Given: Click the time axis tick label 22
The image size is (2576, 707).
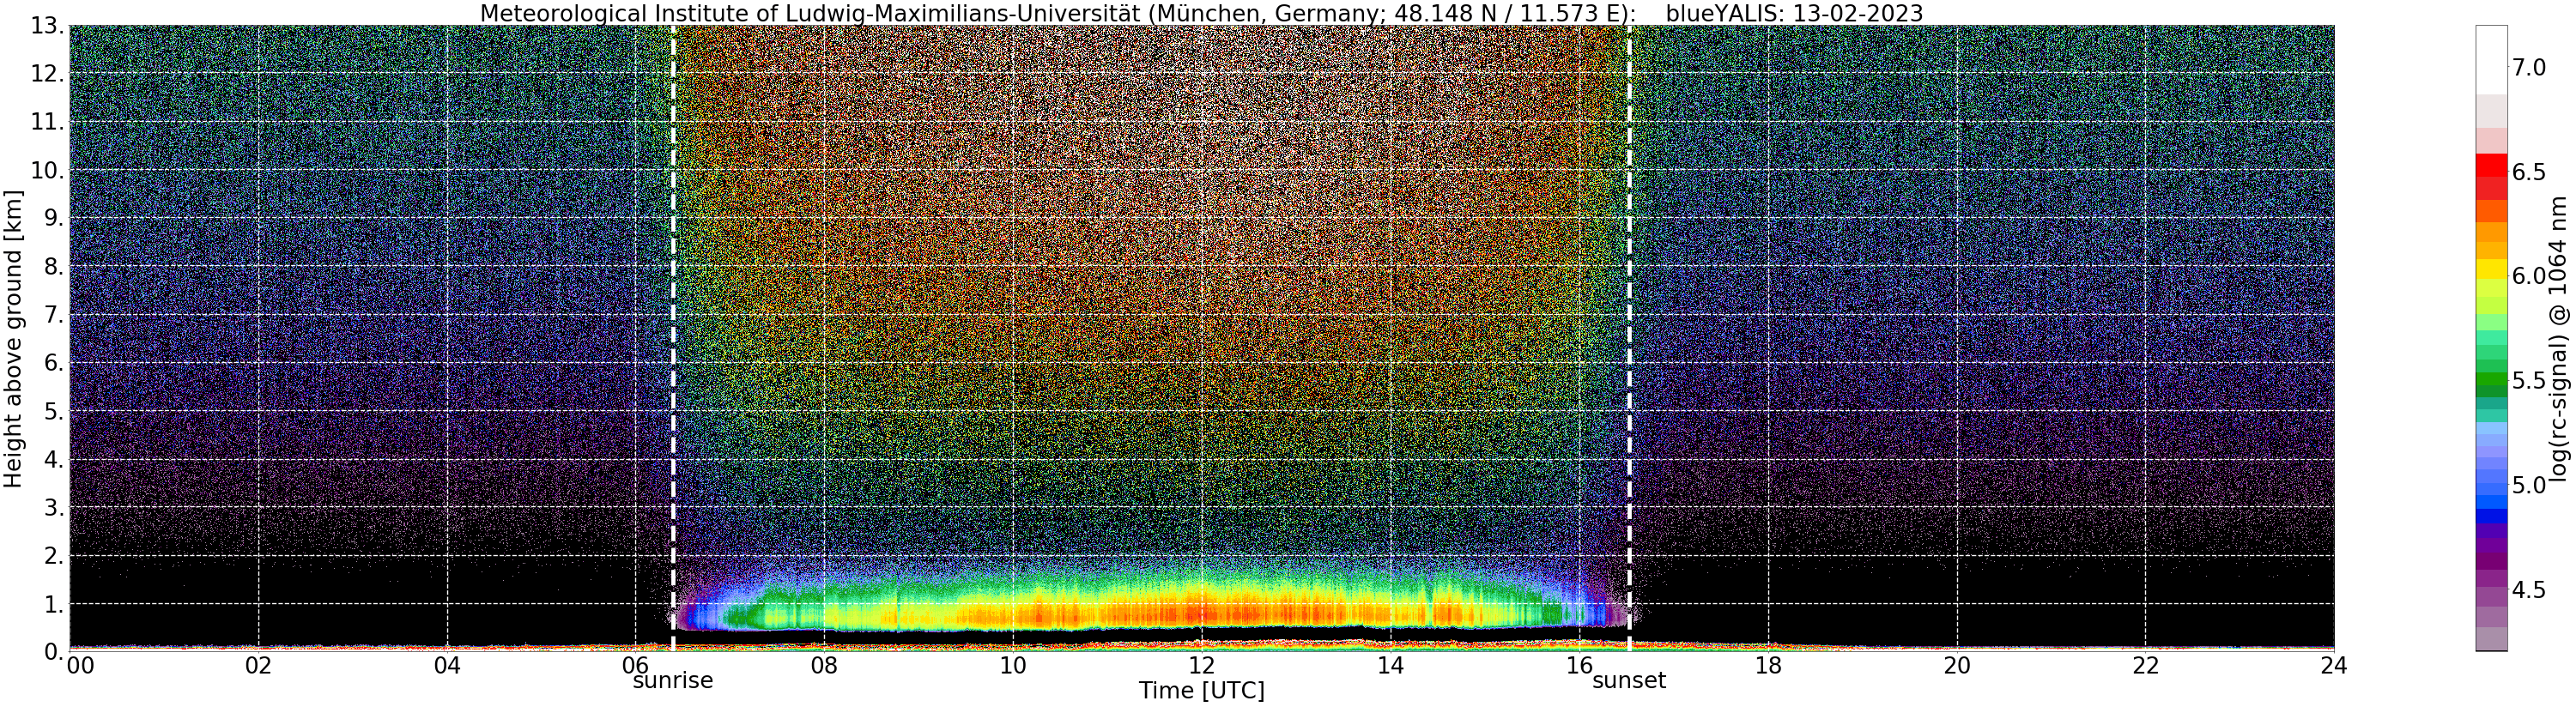Looking at the screenshot, I should (2145, 666).
